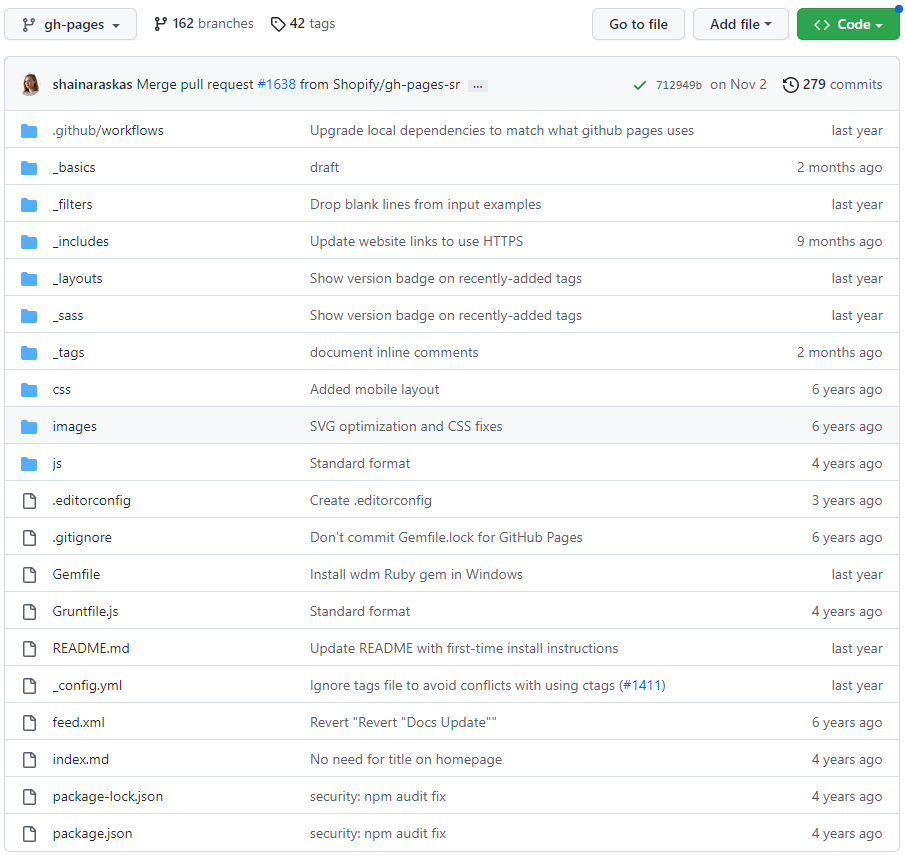Open the gh-pages branch dropdown

(x=70, y=24)
